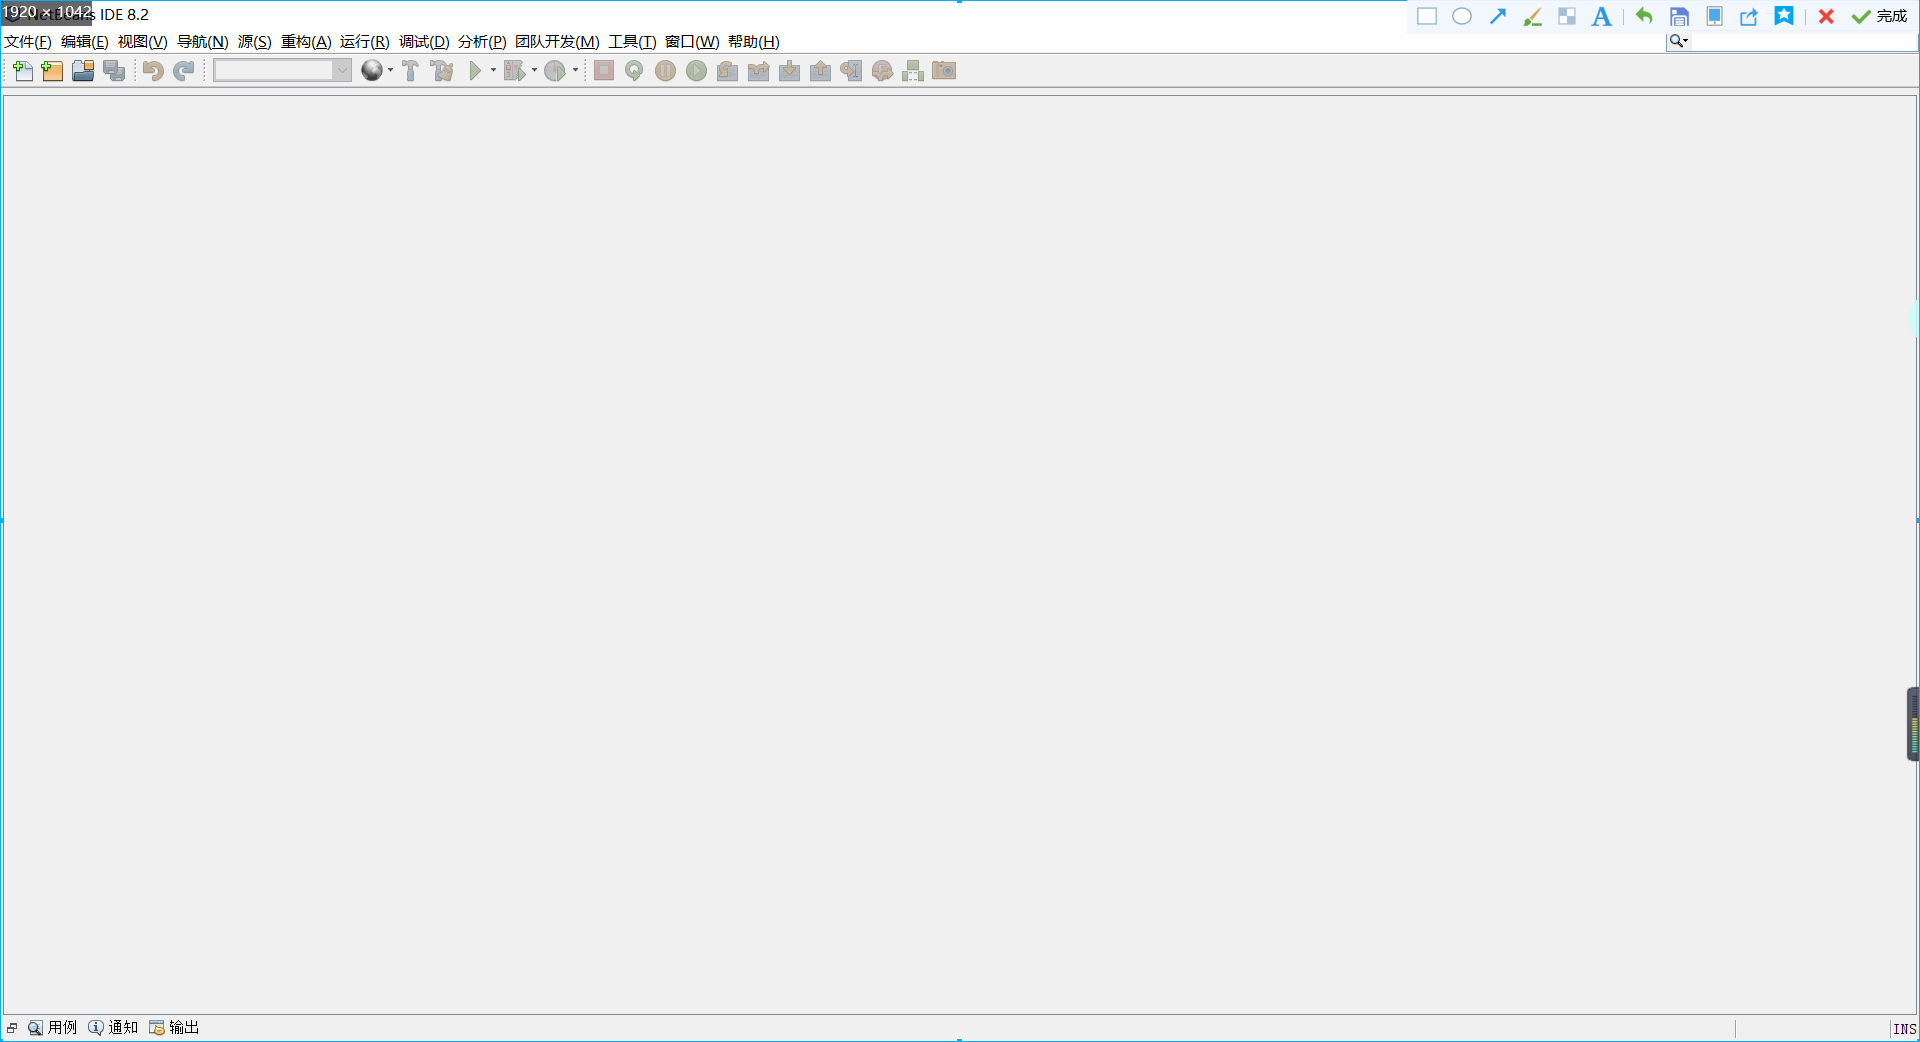
Task: Open the 视图(V) menu
Action: click(143, 41)
